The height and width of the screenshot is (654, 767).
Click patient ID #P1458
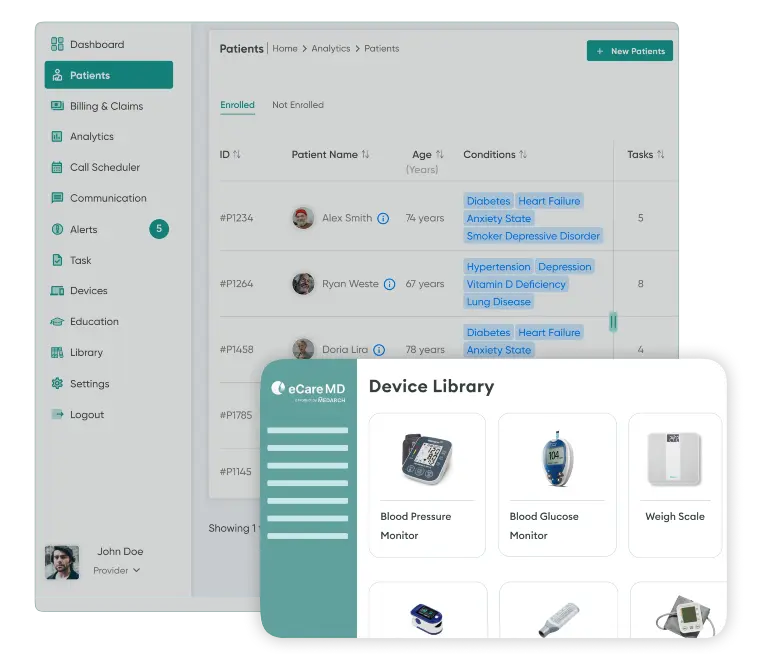point(236,350)
